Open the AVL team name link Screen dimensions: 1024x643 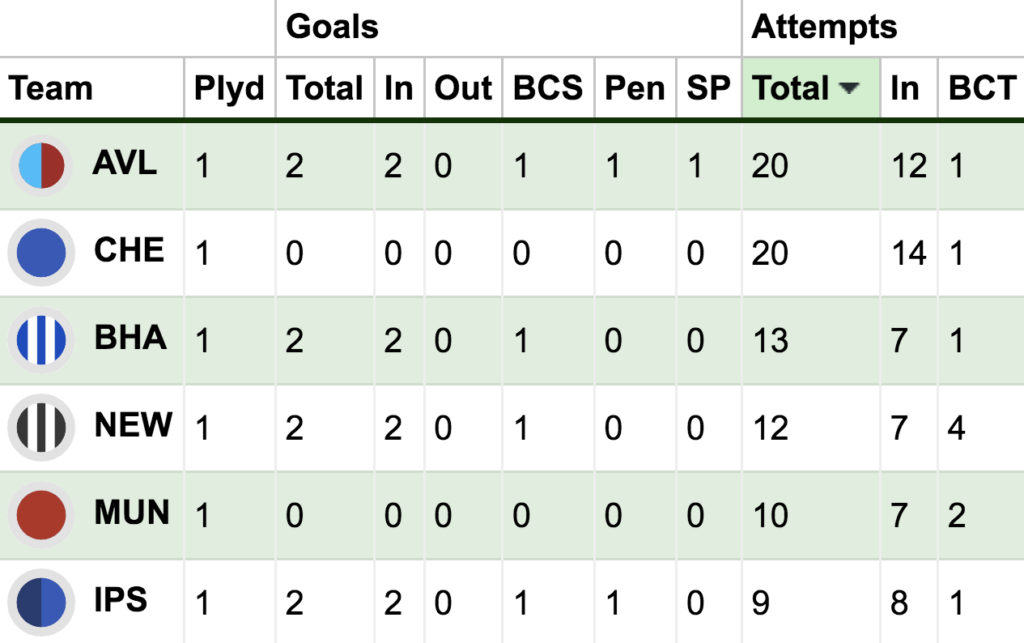(125, 163)
